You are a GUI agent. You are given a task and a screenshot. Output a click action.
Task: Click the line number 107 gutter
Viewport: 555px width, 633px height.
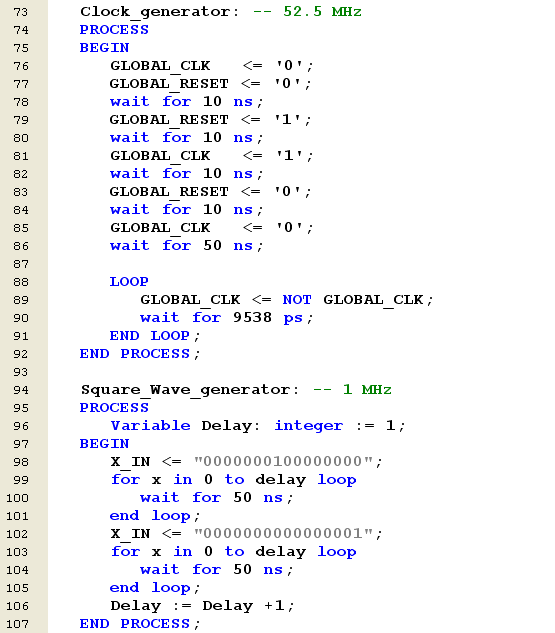pyautogui.click(x=17, y=624)
